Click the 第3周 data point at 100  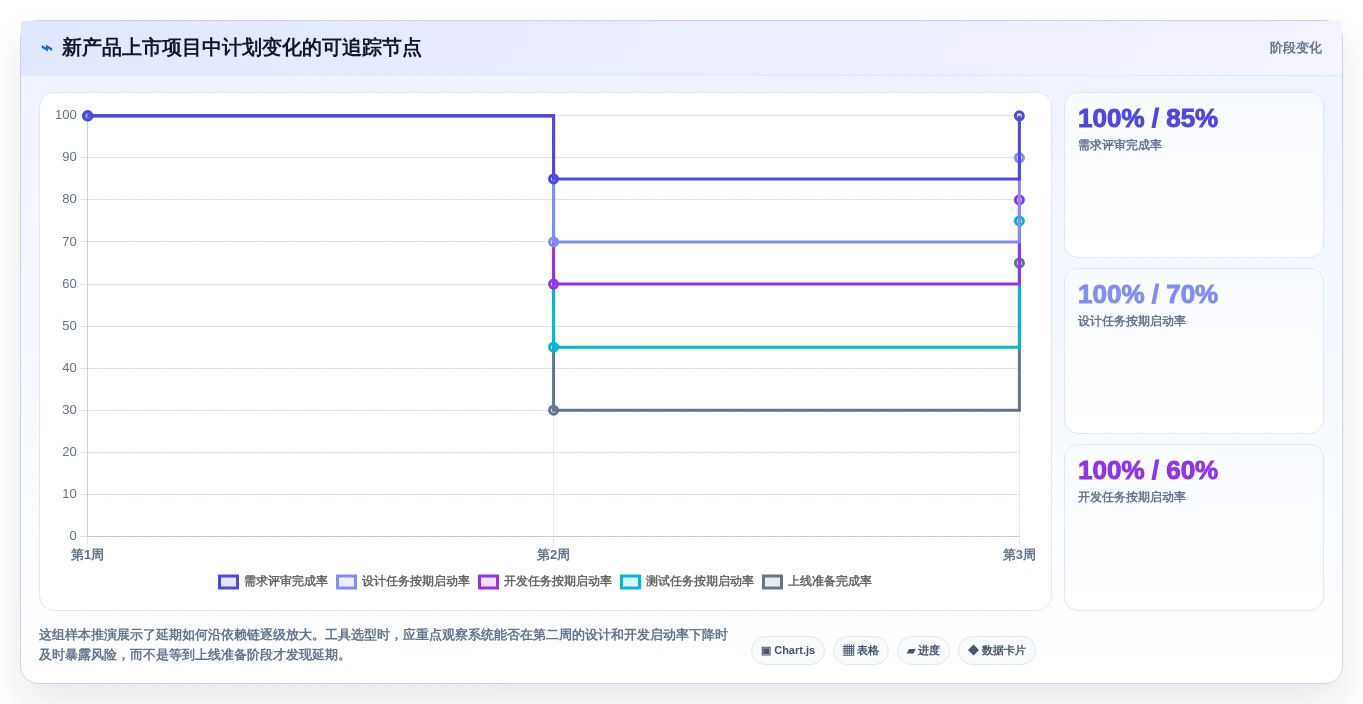pyautogui.click(x=1019, y=116)
